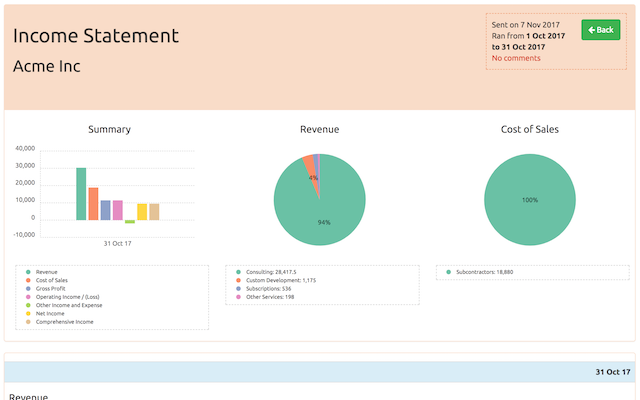Click the green Back button
Screen dimensions: 640x400
(600, 30)
